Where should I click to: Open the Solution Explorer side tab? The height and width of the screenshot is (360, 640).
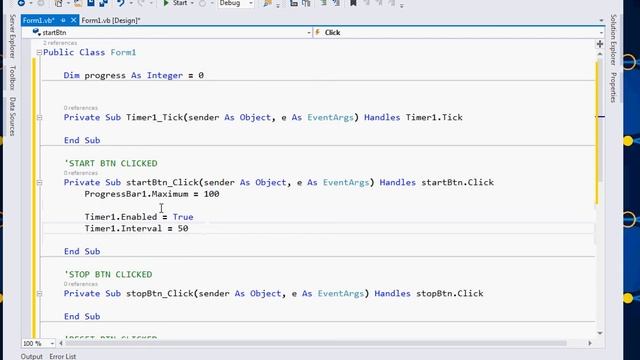click(x=613, y=40)
